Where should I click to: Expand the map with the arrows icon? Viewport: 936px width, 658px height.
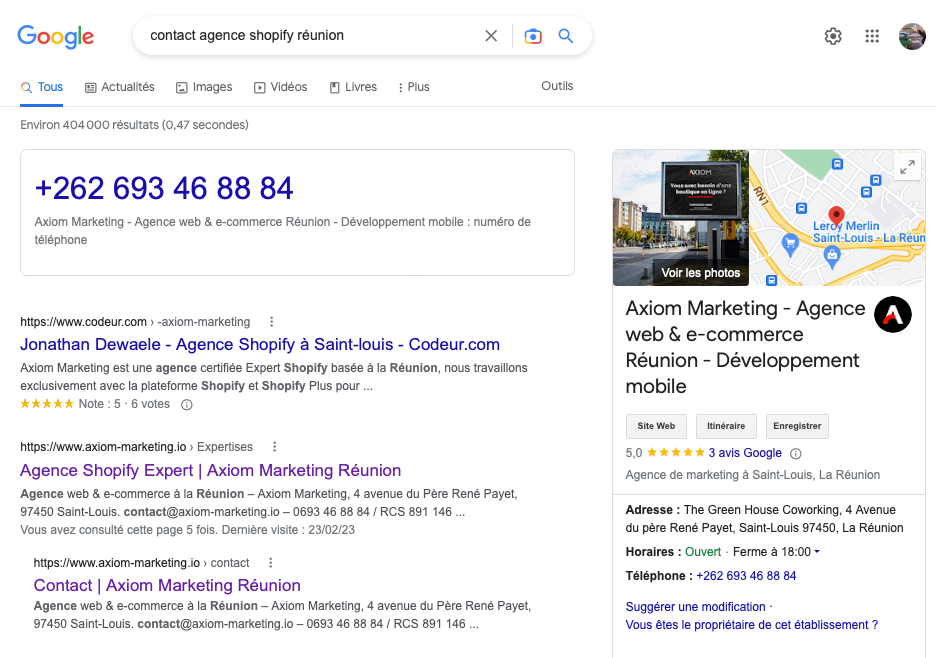click(907, 167)
